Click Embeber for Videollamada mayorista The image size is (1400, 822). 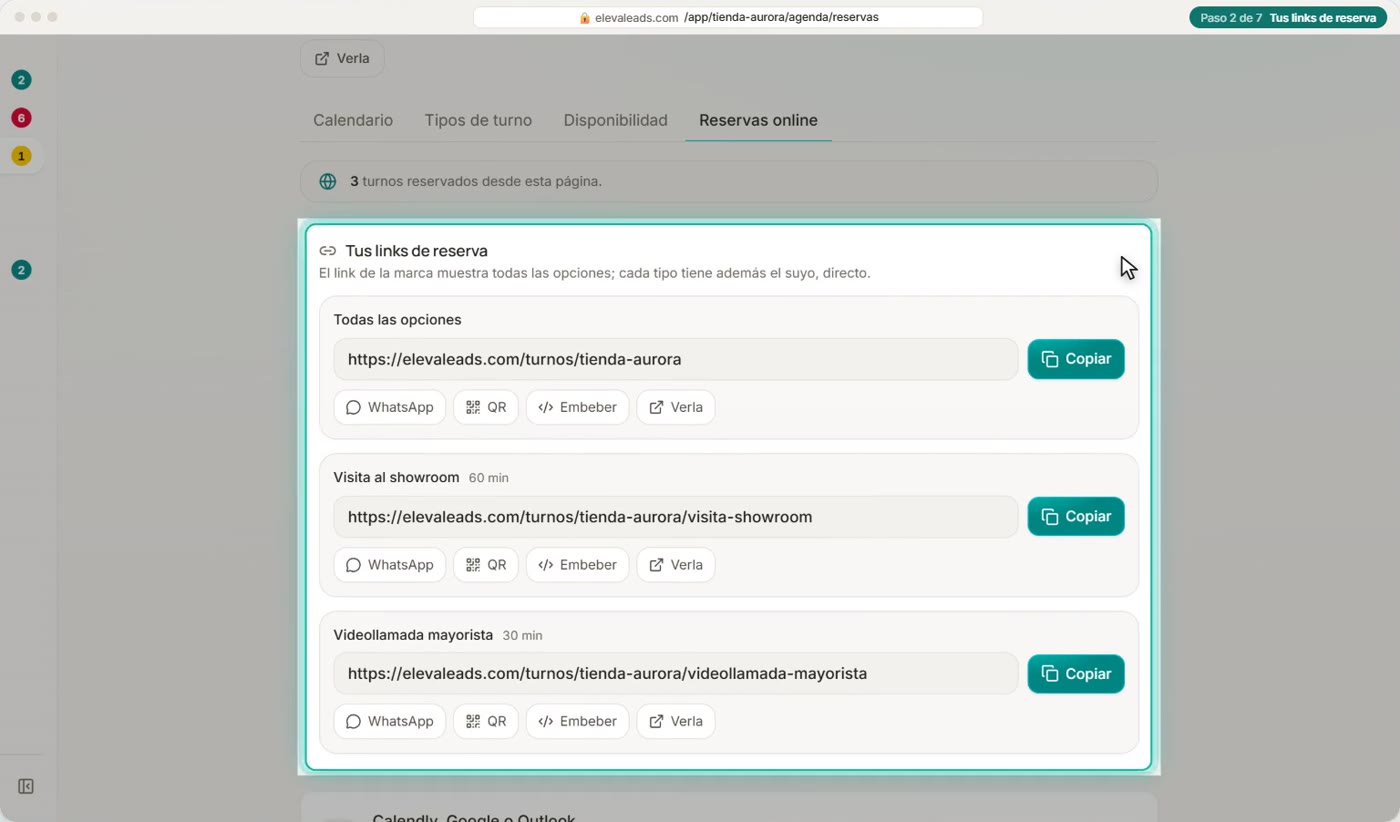[577, 721]
